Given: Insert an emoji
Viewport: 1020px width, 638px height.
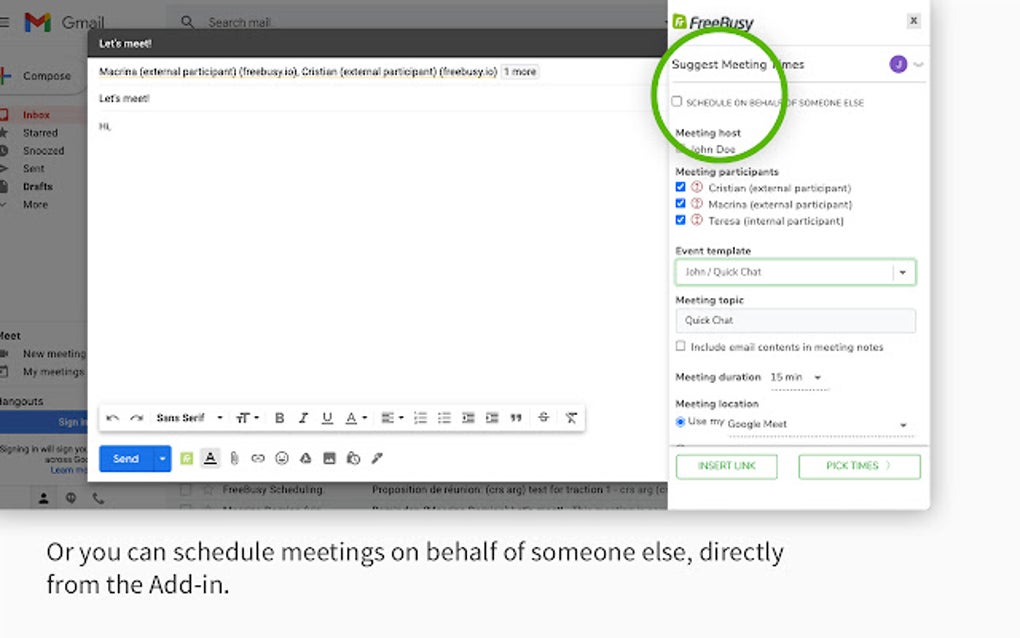Looking at the screenshot, I should 282,459.
